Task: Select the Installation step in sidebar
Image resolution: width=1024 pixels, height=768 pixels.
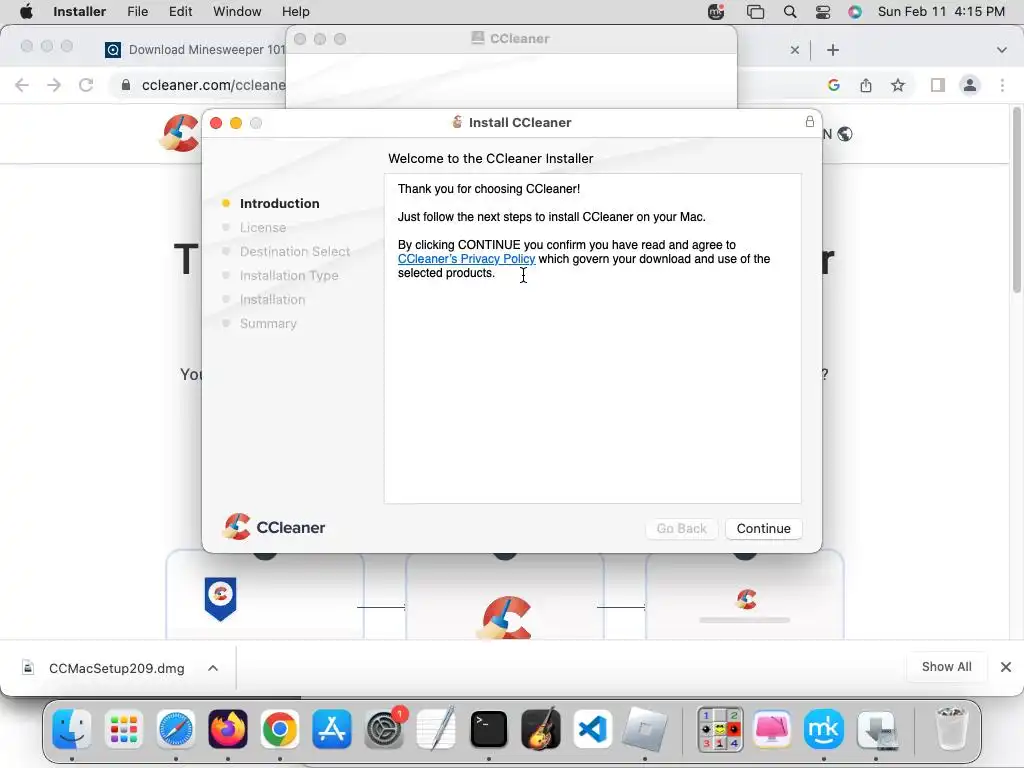Action: click(x=272, y=299)
